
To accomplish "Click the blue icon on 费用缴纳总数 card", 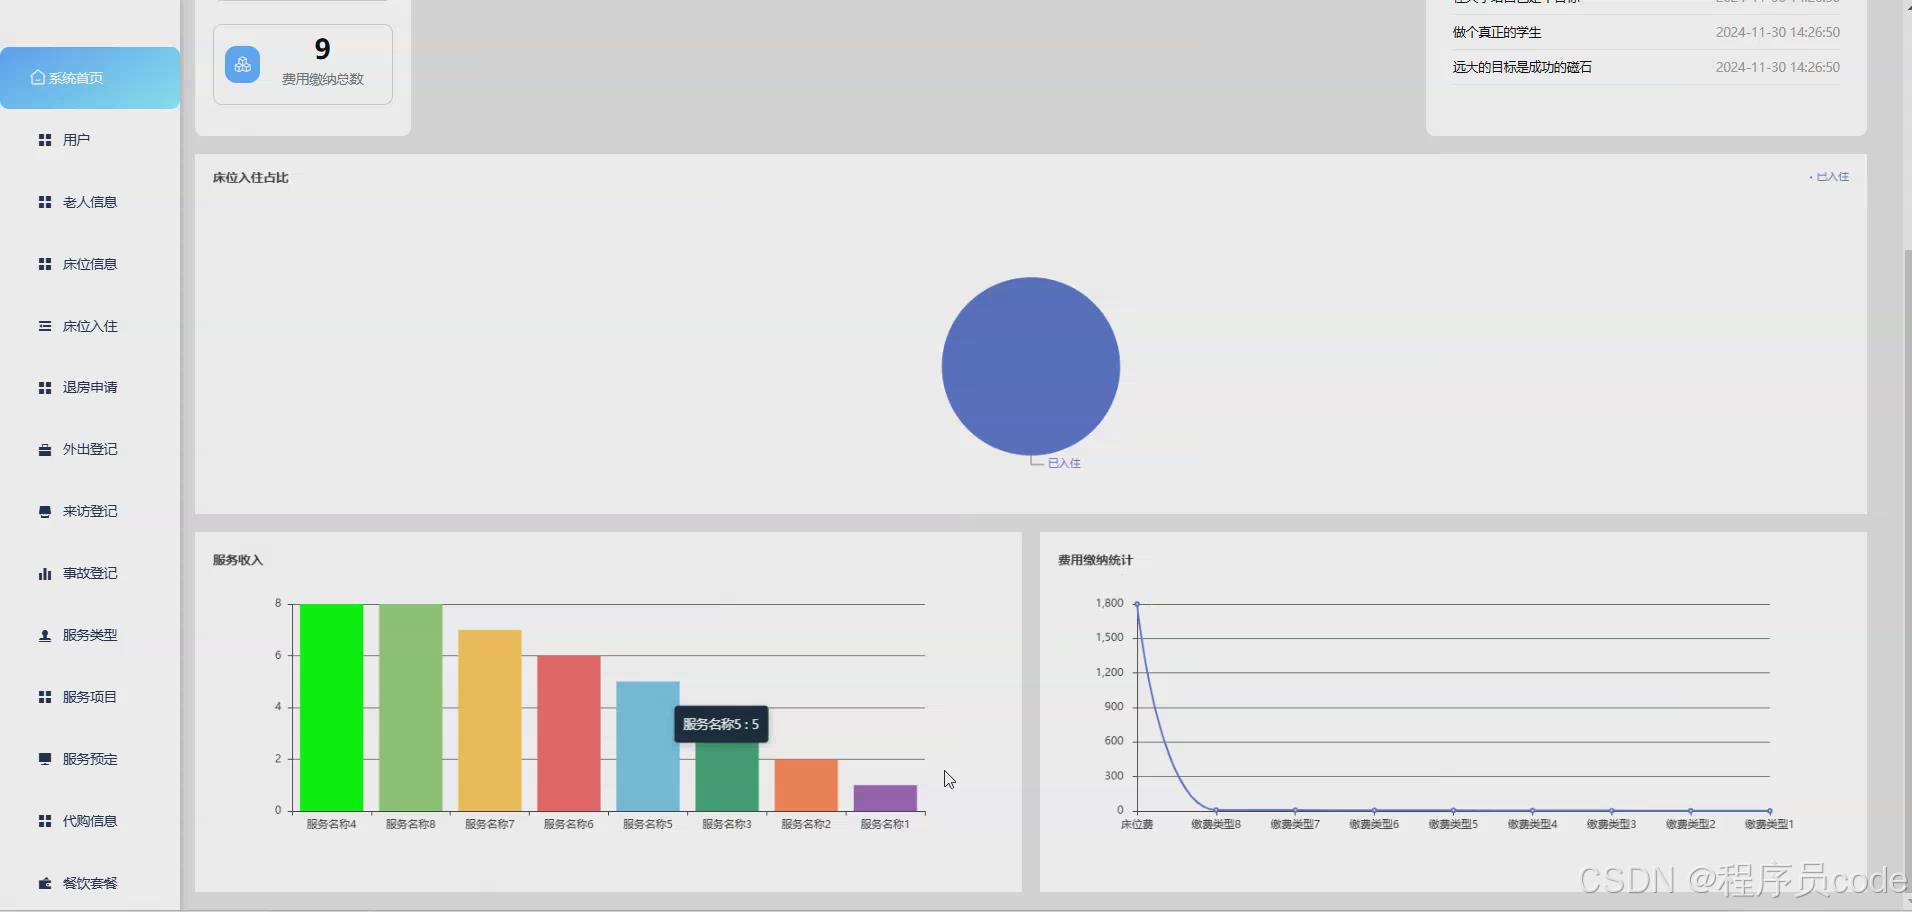I will 242,65.
